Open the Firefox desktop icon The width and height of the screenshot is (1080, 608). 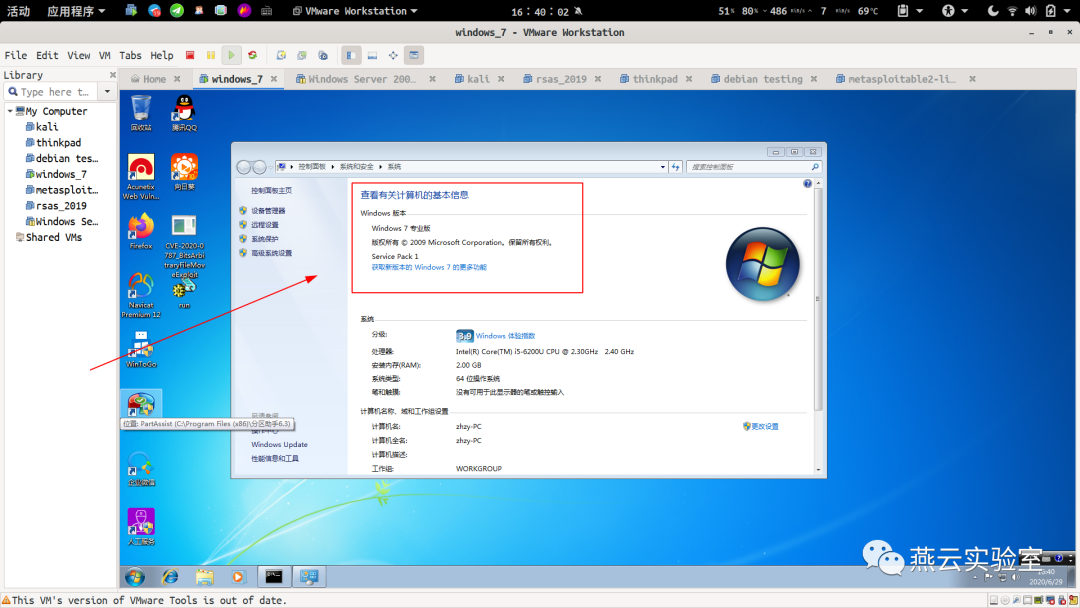(x=141, y=231)
